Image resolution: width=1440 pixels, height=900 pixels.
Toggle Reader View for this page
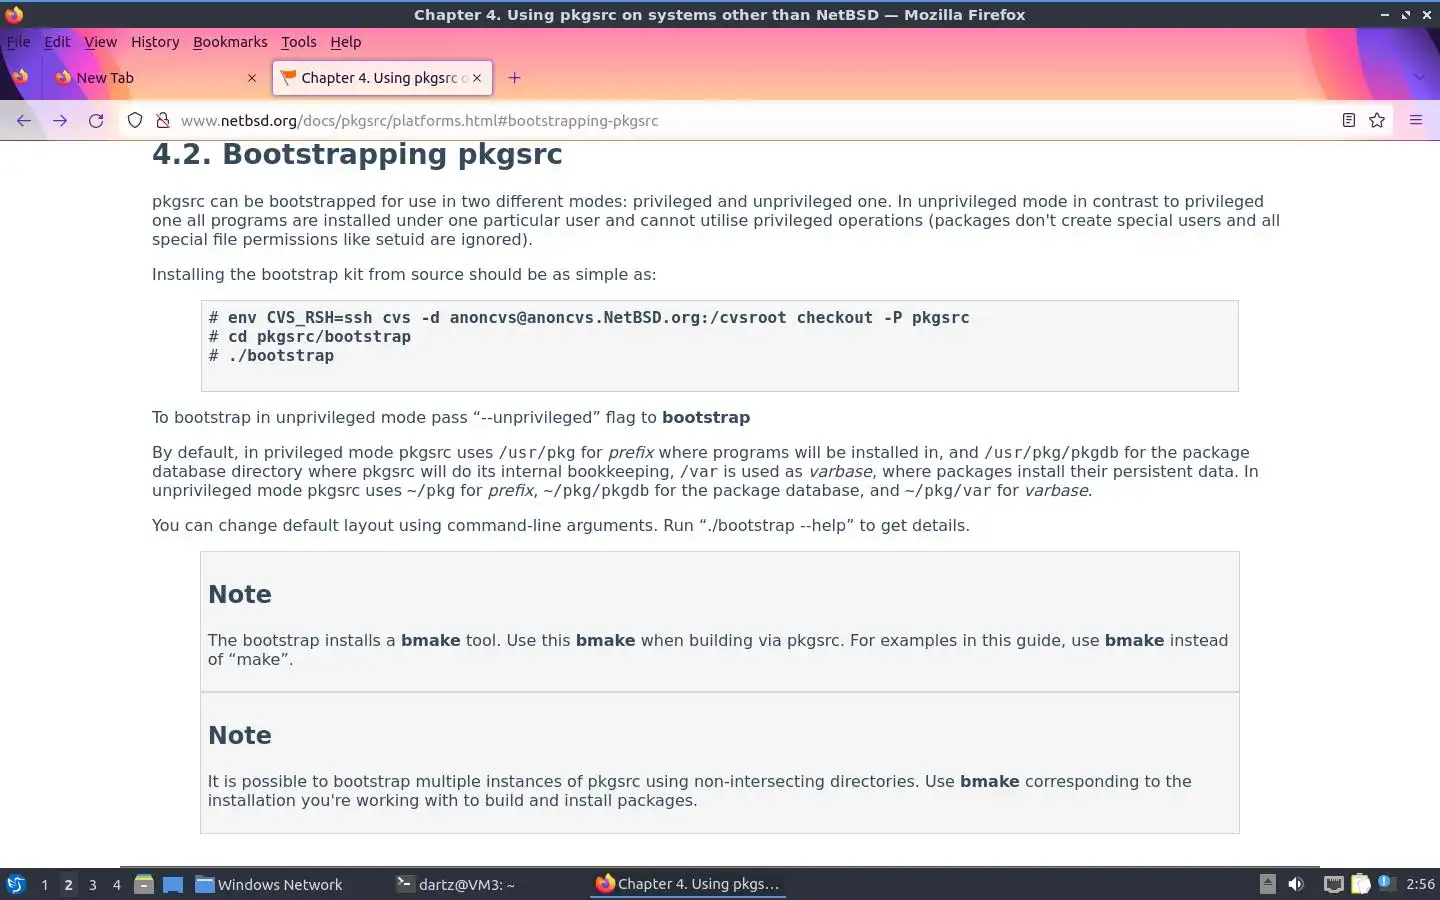1348,120
